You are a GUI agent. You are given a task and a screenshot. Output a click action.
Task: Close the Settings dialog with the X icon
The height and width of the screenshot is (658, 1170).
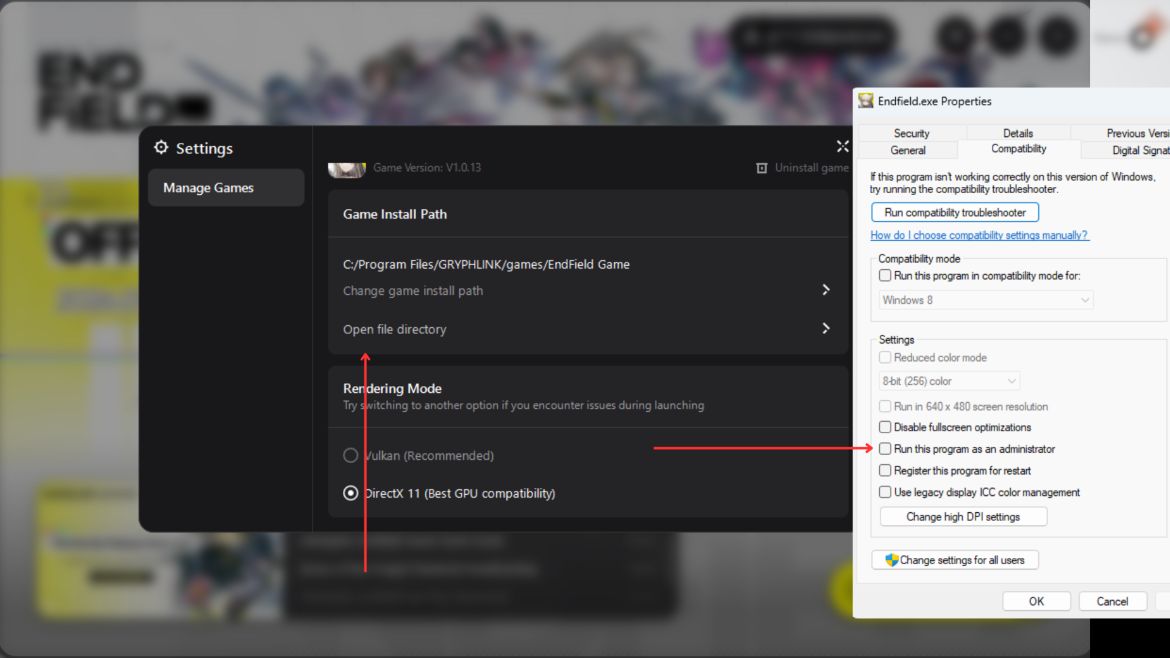[842, 147]
